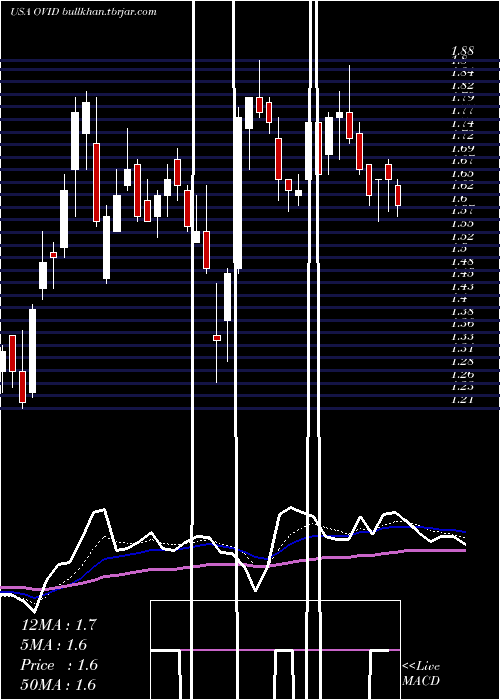Select the 1.79 price axis label
Image resolution: width=500 pixels, height=700 pixels.
[x=462, y=98]
